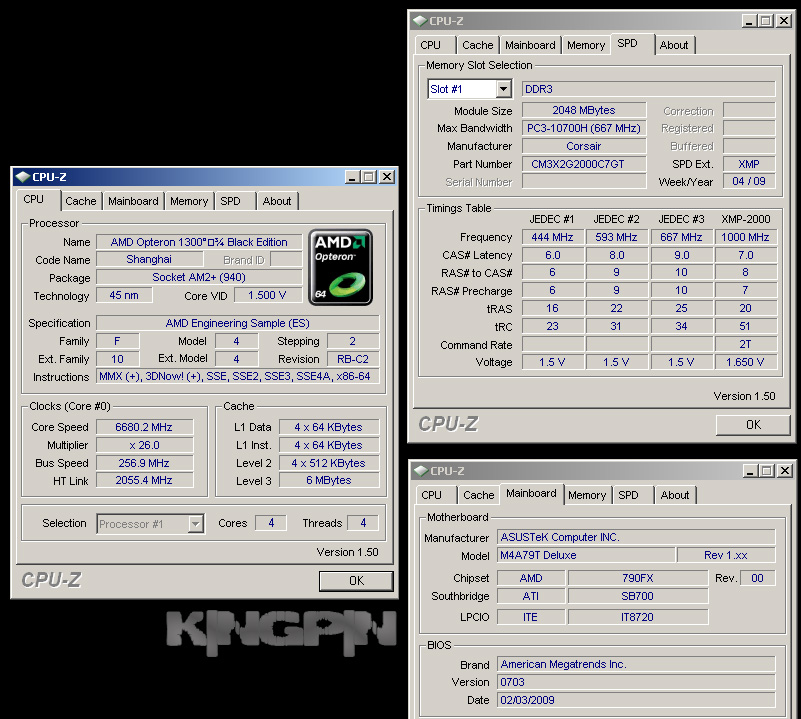Click part number CM3X2G2000C7GT

point(584,164)
